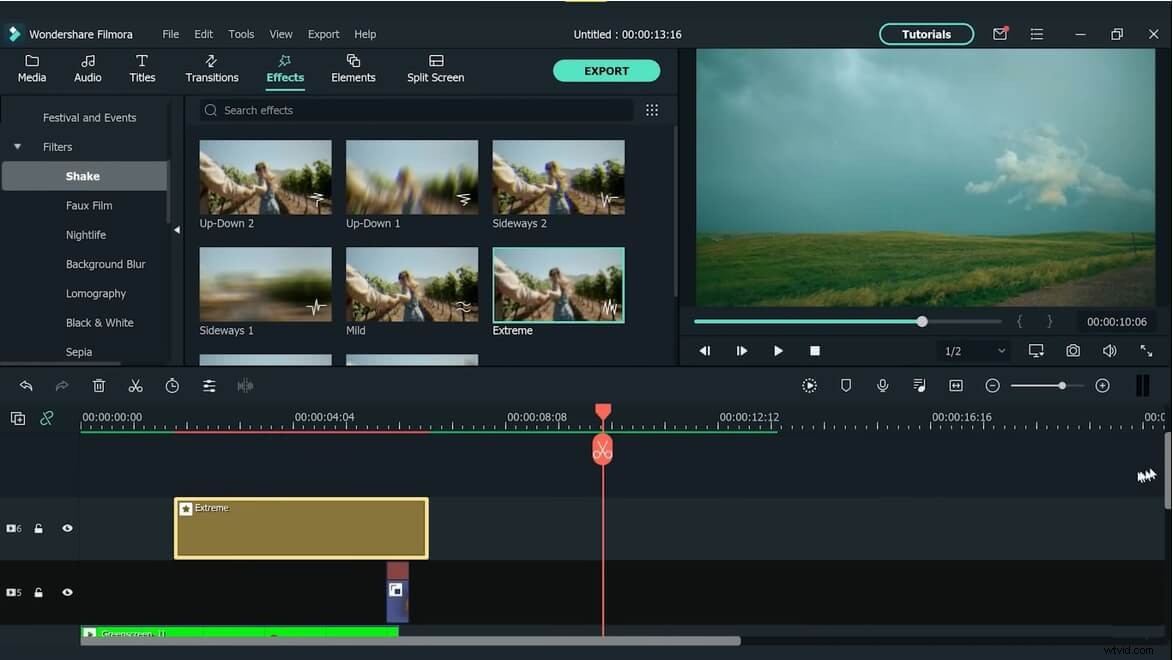Toggle the auto-link chain icon in timeline
The image size is (1173, 660).
[46, 418]
